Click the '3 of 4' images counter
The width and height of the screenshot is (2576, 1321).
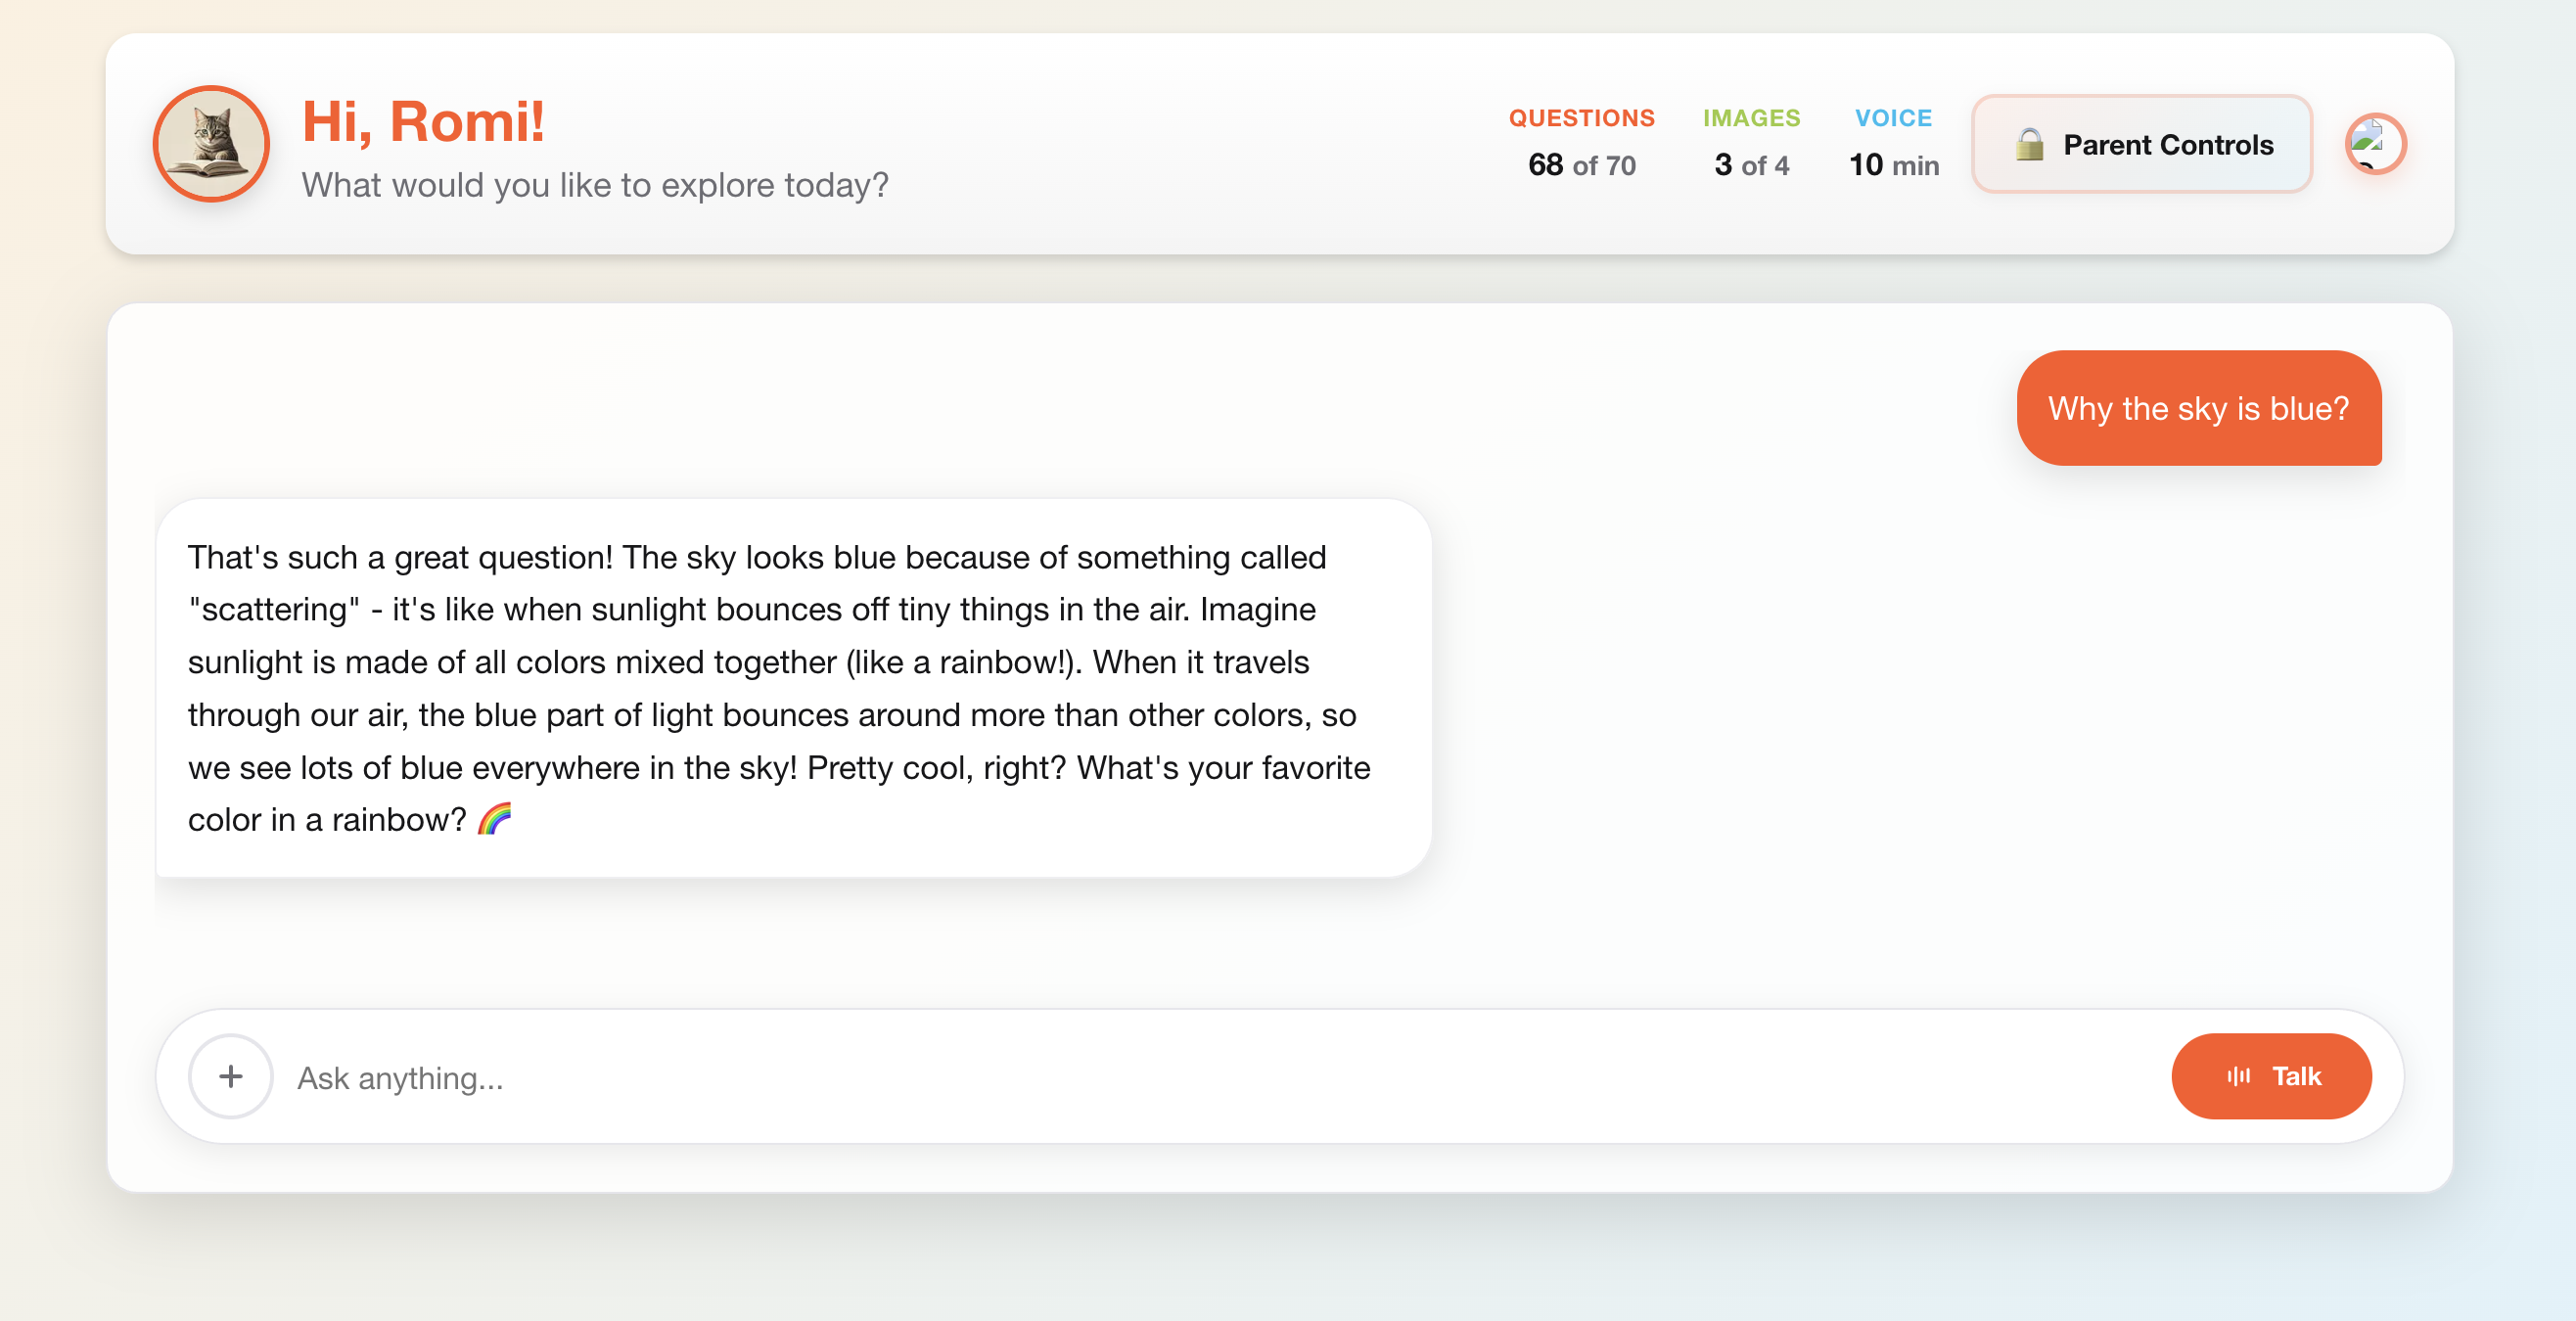click(x=1752, y=165)
